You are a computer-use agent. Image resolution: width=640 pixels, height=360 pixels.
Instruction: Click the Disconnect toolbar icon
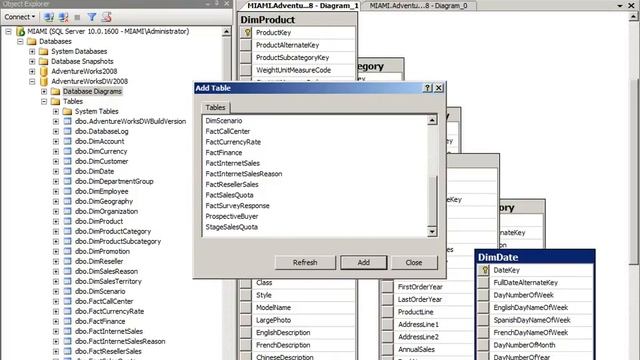[63, 17]
